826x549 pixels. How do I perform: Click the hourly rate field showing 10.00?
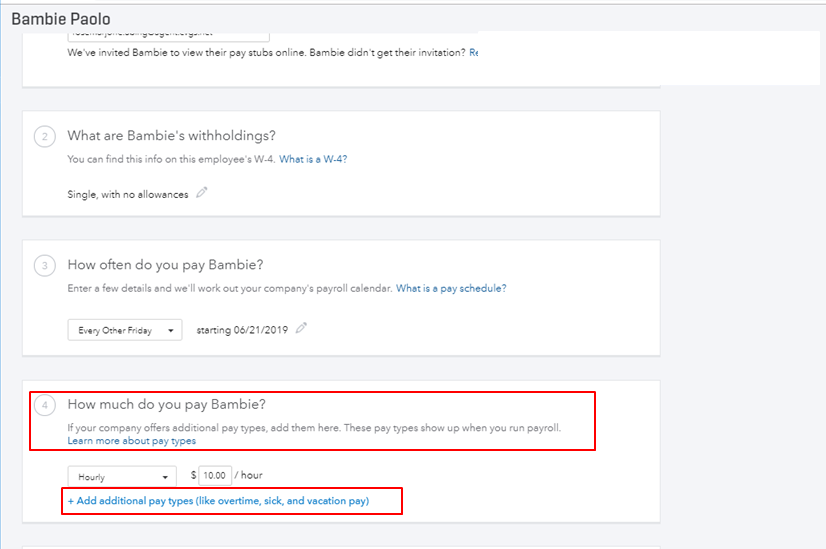tap(213, 476)
